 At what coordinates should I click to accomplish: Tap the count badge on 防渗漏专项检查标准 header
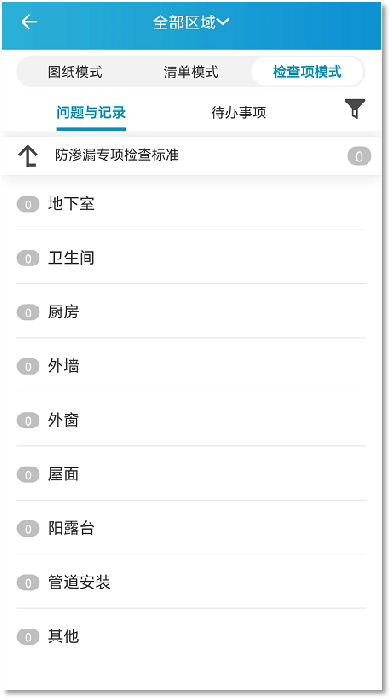(359, 156)
